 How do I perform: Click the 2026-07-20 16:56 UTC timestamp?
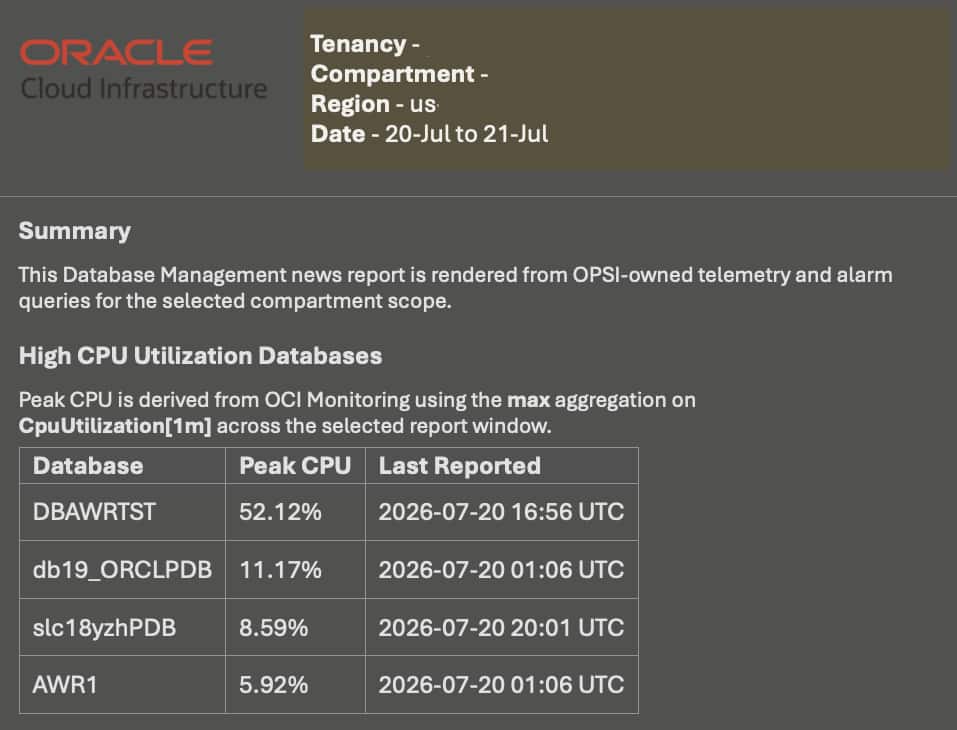501,511
